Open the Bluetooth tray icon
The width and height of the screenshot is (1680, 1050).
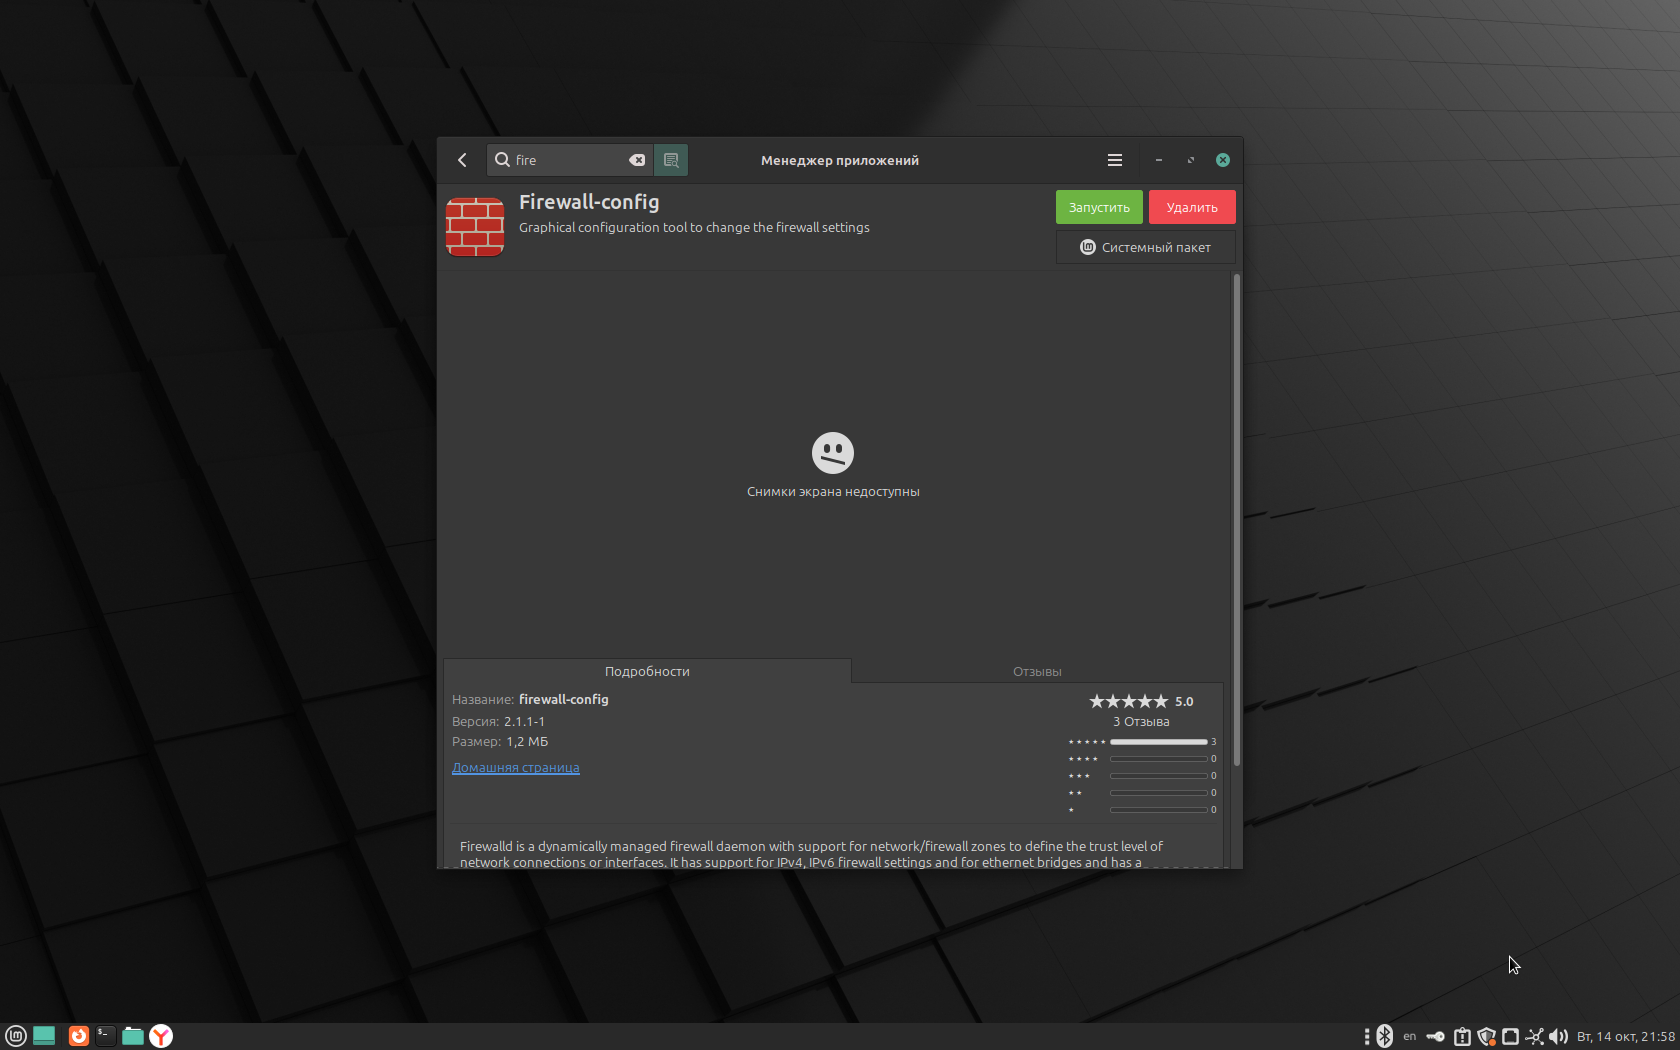[x=1384, y=1036]
